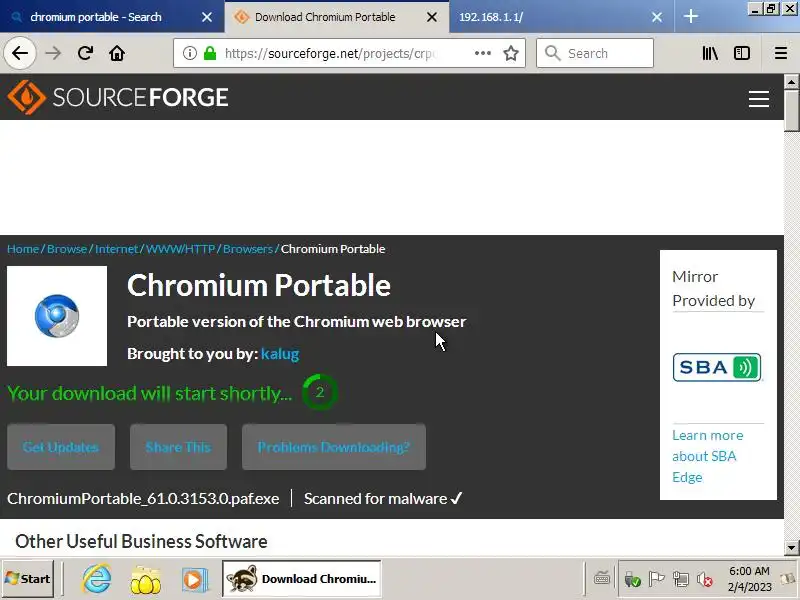Follow the Browse breadcrumb link
This screenshot has height=600, width=800.
pos(67,249)
